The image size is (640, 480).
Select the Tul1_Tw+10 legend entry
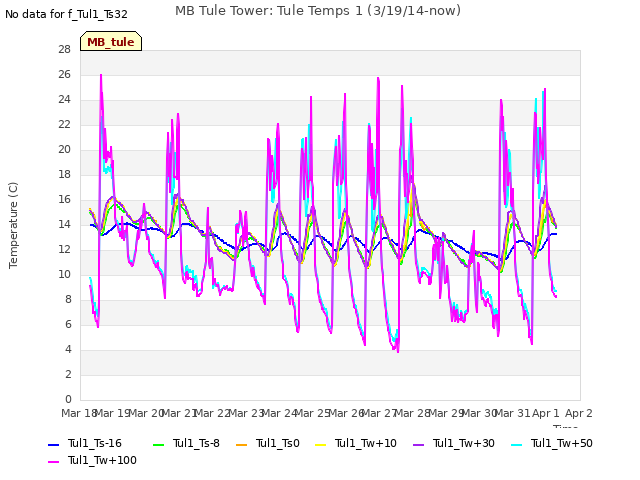(356, 444)
